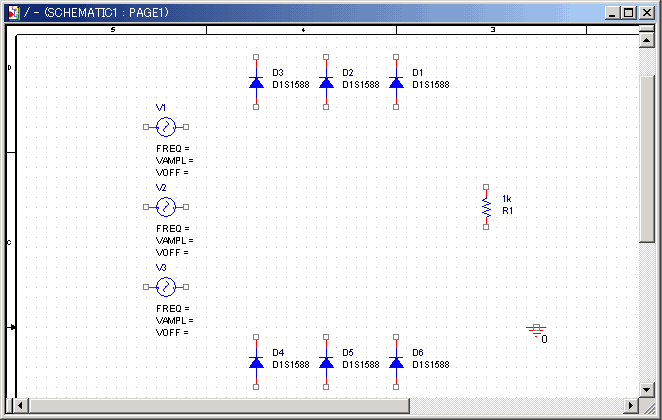Click the horizontal scrollbar left arrow

23,404
